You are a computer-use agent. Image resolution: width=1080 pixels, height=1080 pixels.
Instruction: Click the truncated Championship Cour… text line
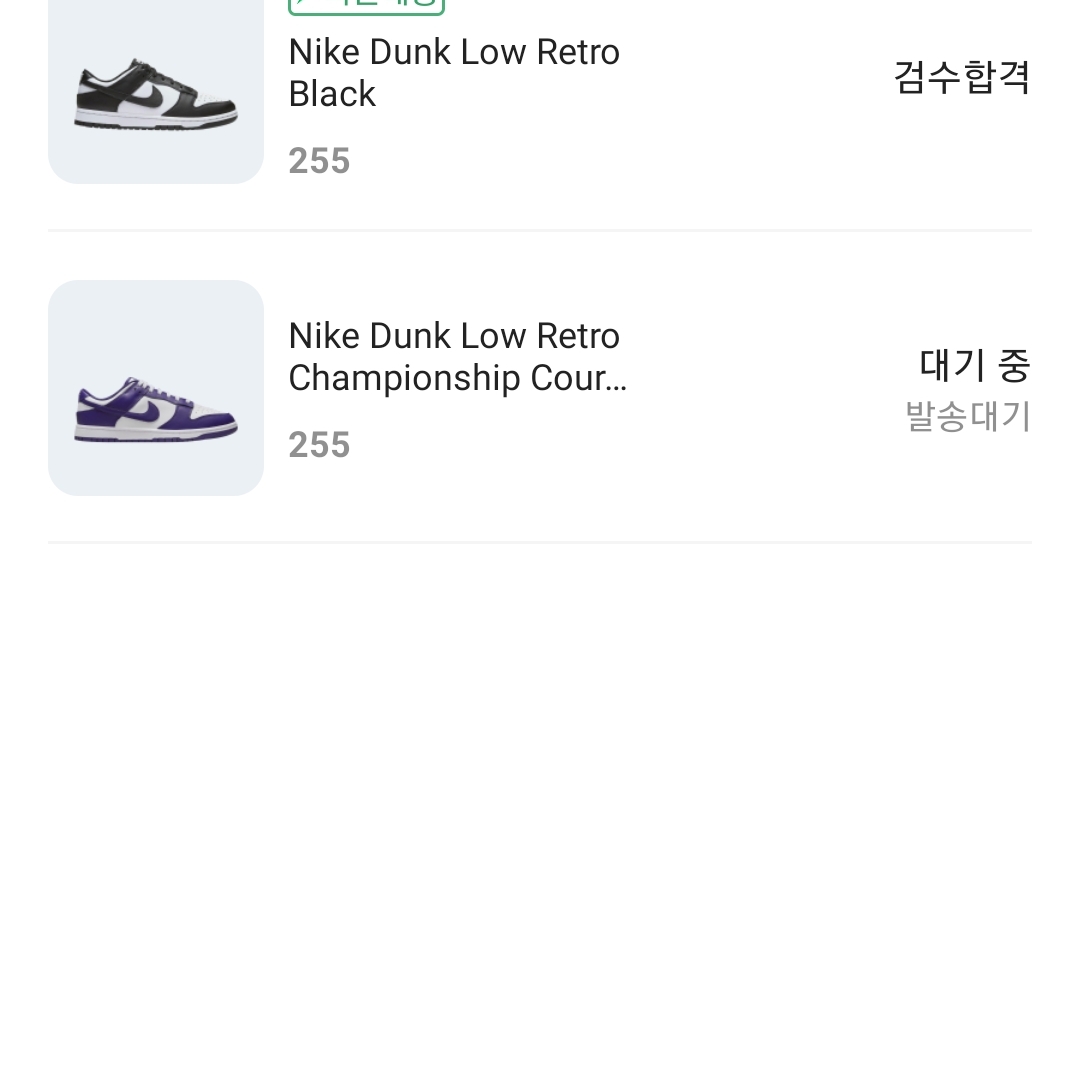coord(457,378)
